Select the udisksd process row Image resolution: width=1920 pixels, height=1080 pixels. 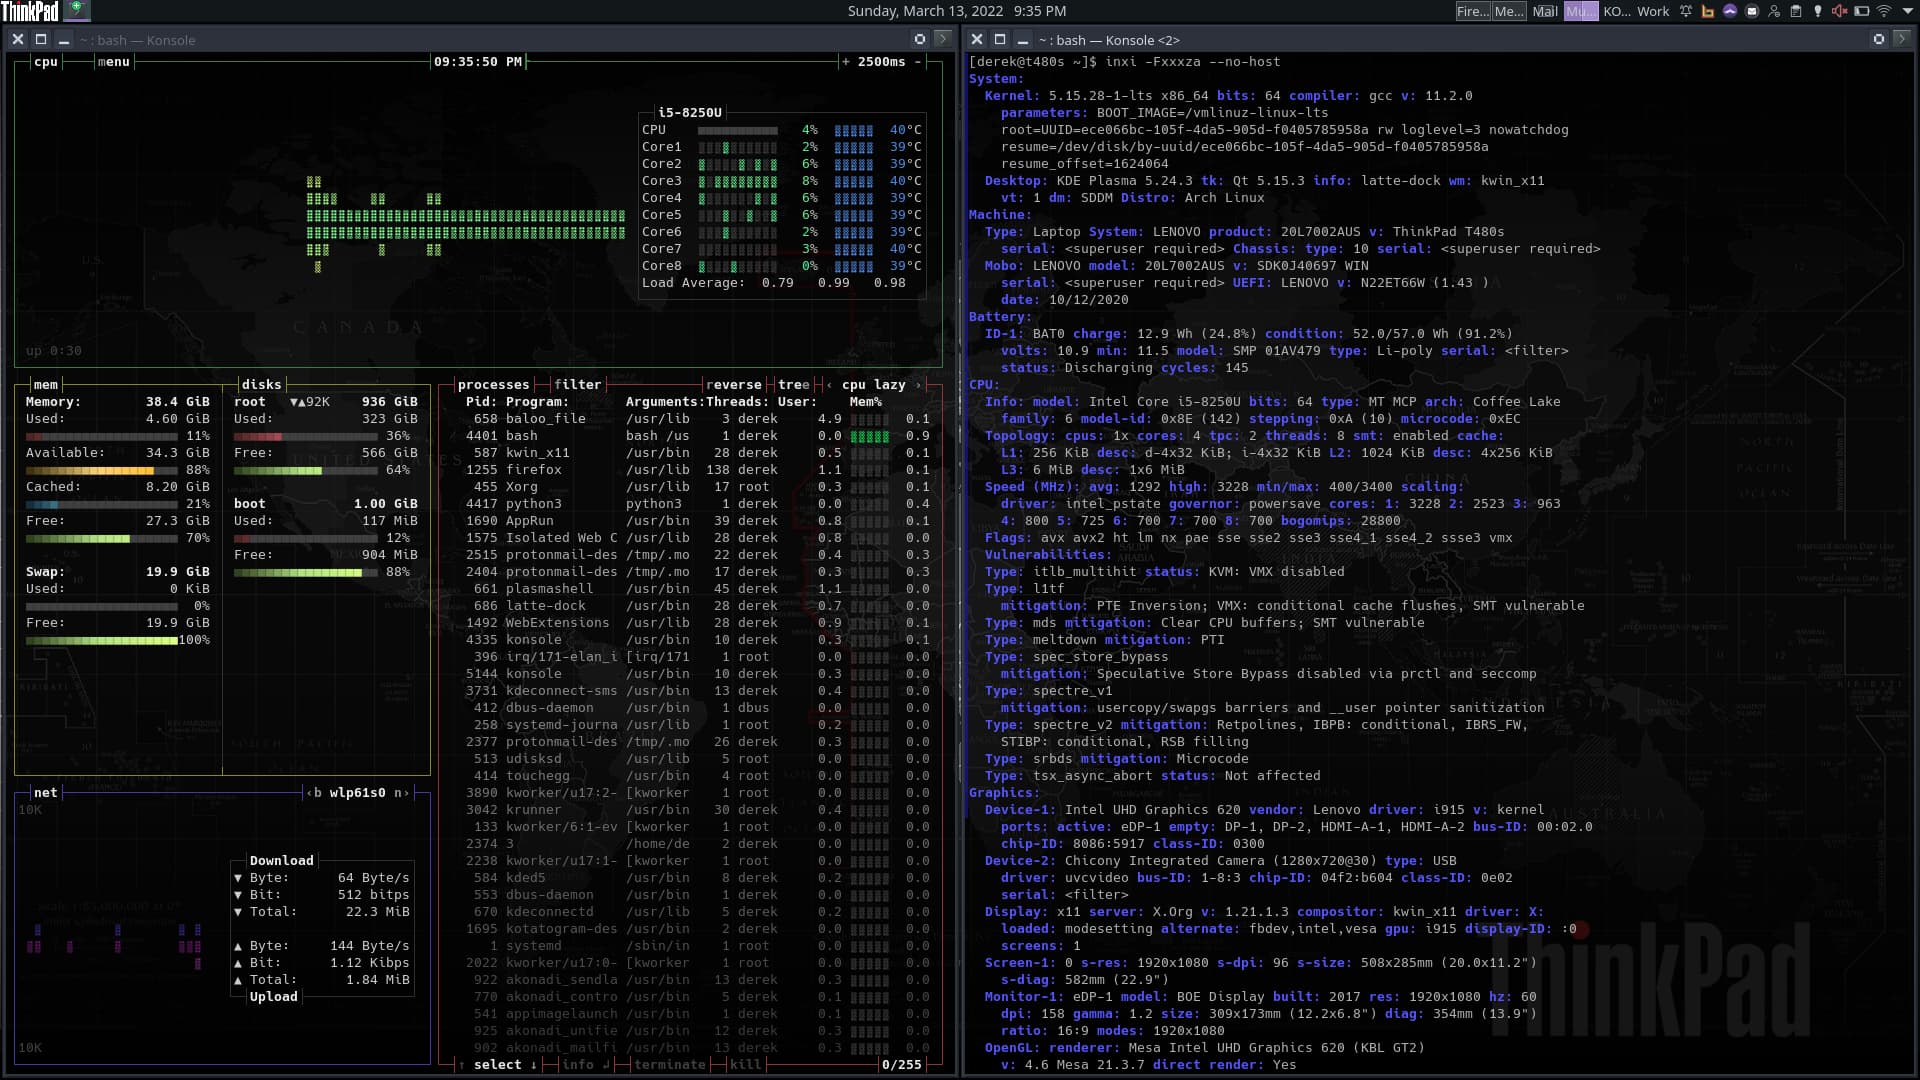pos(690,759)
